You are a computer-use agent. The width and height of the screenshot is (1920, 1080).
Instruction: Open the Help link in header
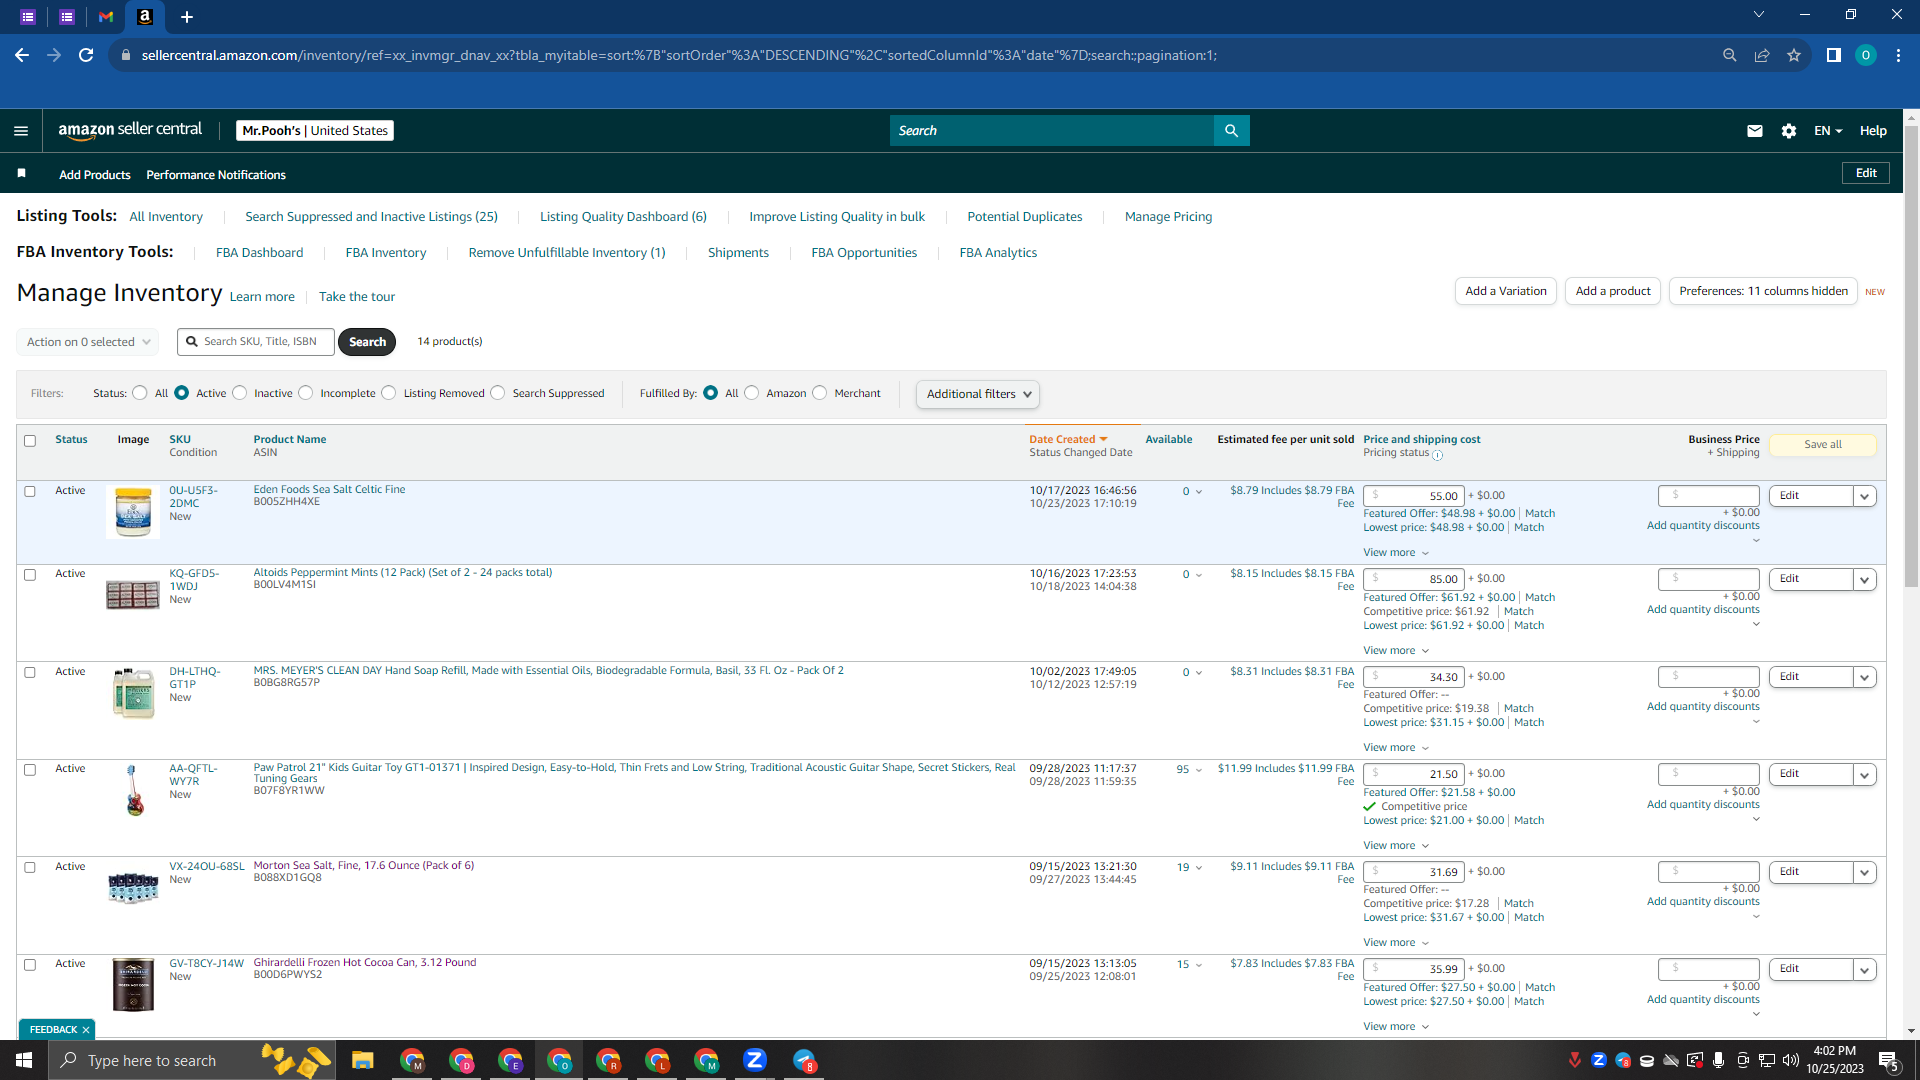pos(1873,131)
